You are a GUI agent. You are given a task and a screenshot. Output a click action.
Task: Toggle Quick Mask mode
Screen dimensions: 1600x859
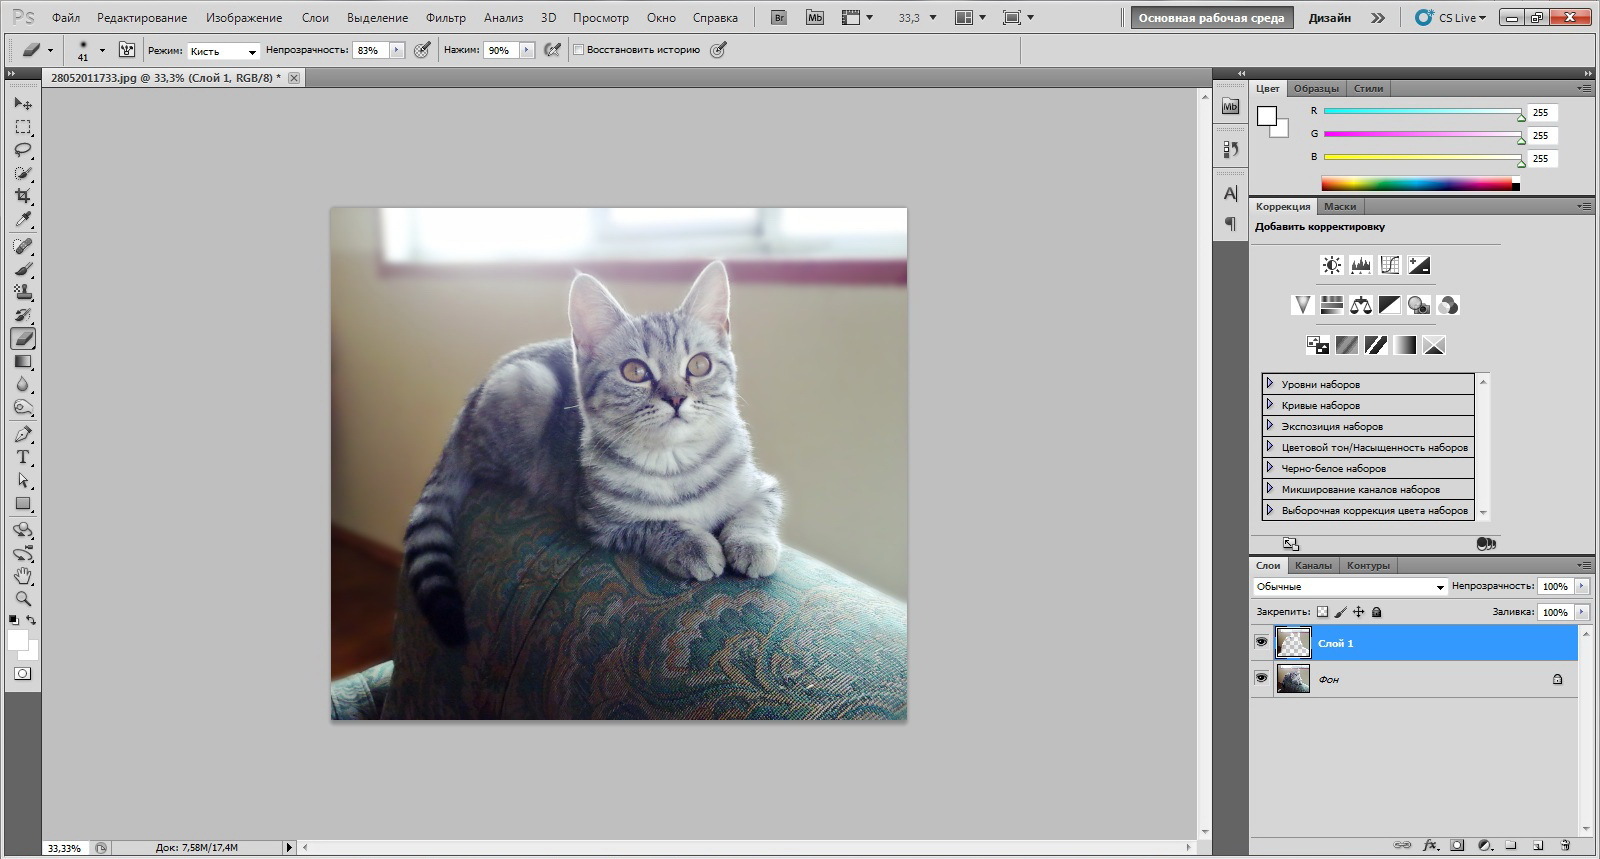click(22, 674)
